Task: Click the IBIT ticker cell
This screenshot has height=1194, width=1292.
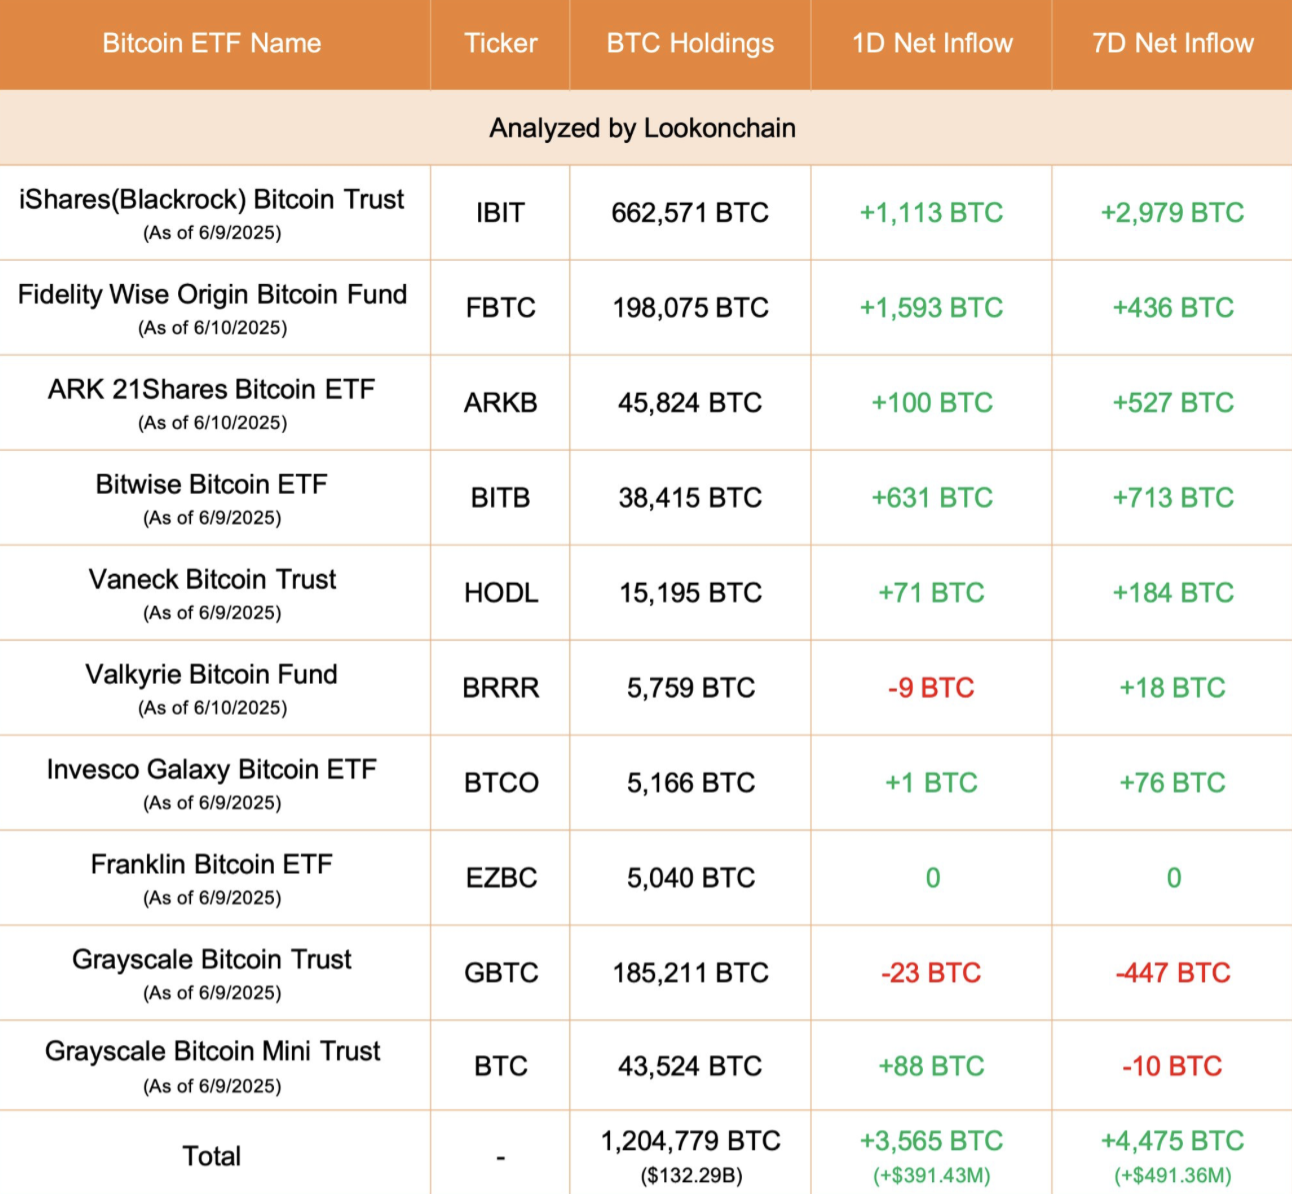Action: click(500, 213)
